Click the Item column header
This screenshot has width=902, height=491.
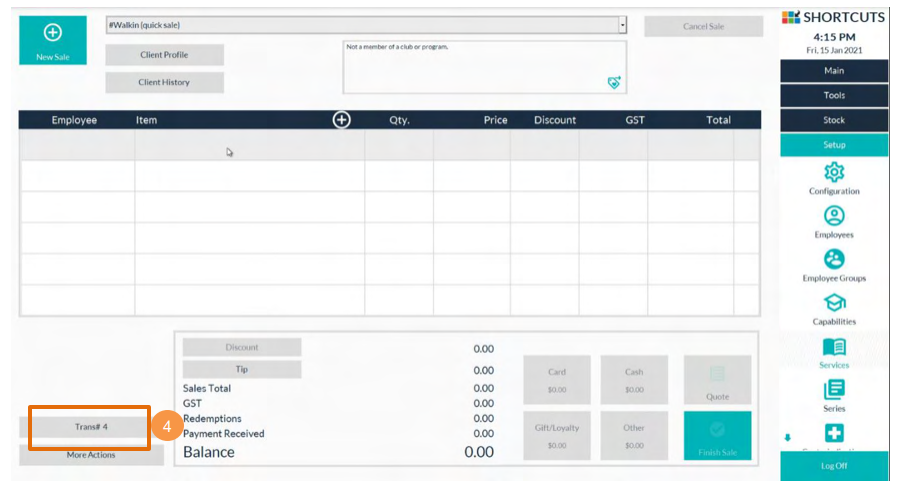pos(146,120)
